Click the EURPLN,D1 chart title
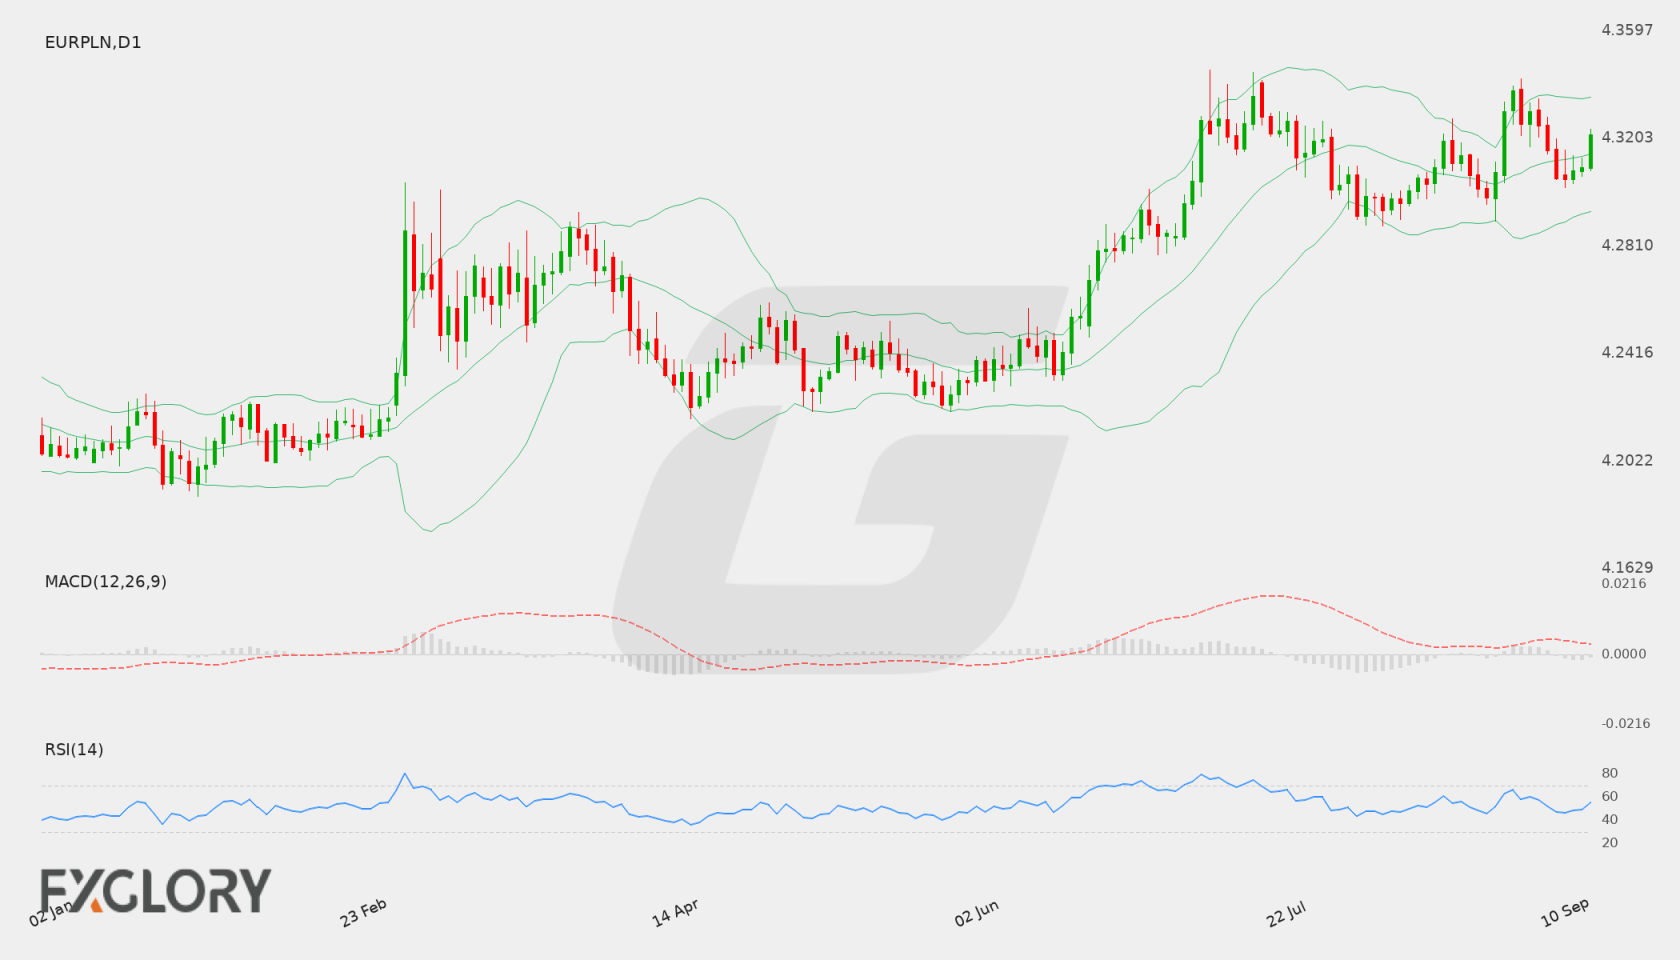This screenshot has width=1680, height=960. 93,42
